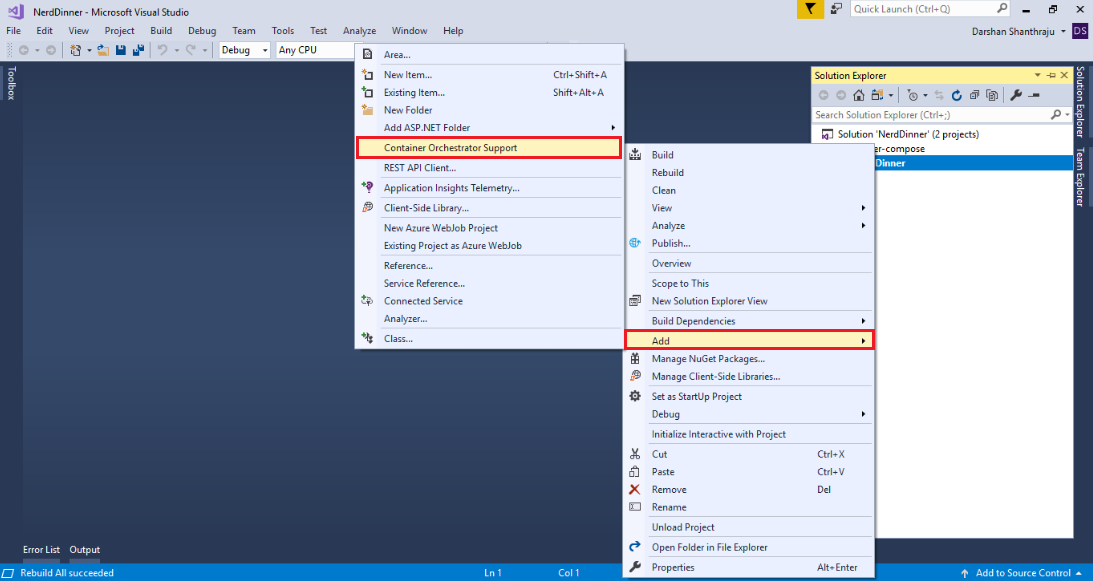1093x581 pixels.
Task: Choose Application Insights Telemetry...
Action: [489, 188]
